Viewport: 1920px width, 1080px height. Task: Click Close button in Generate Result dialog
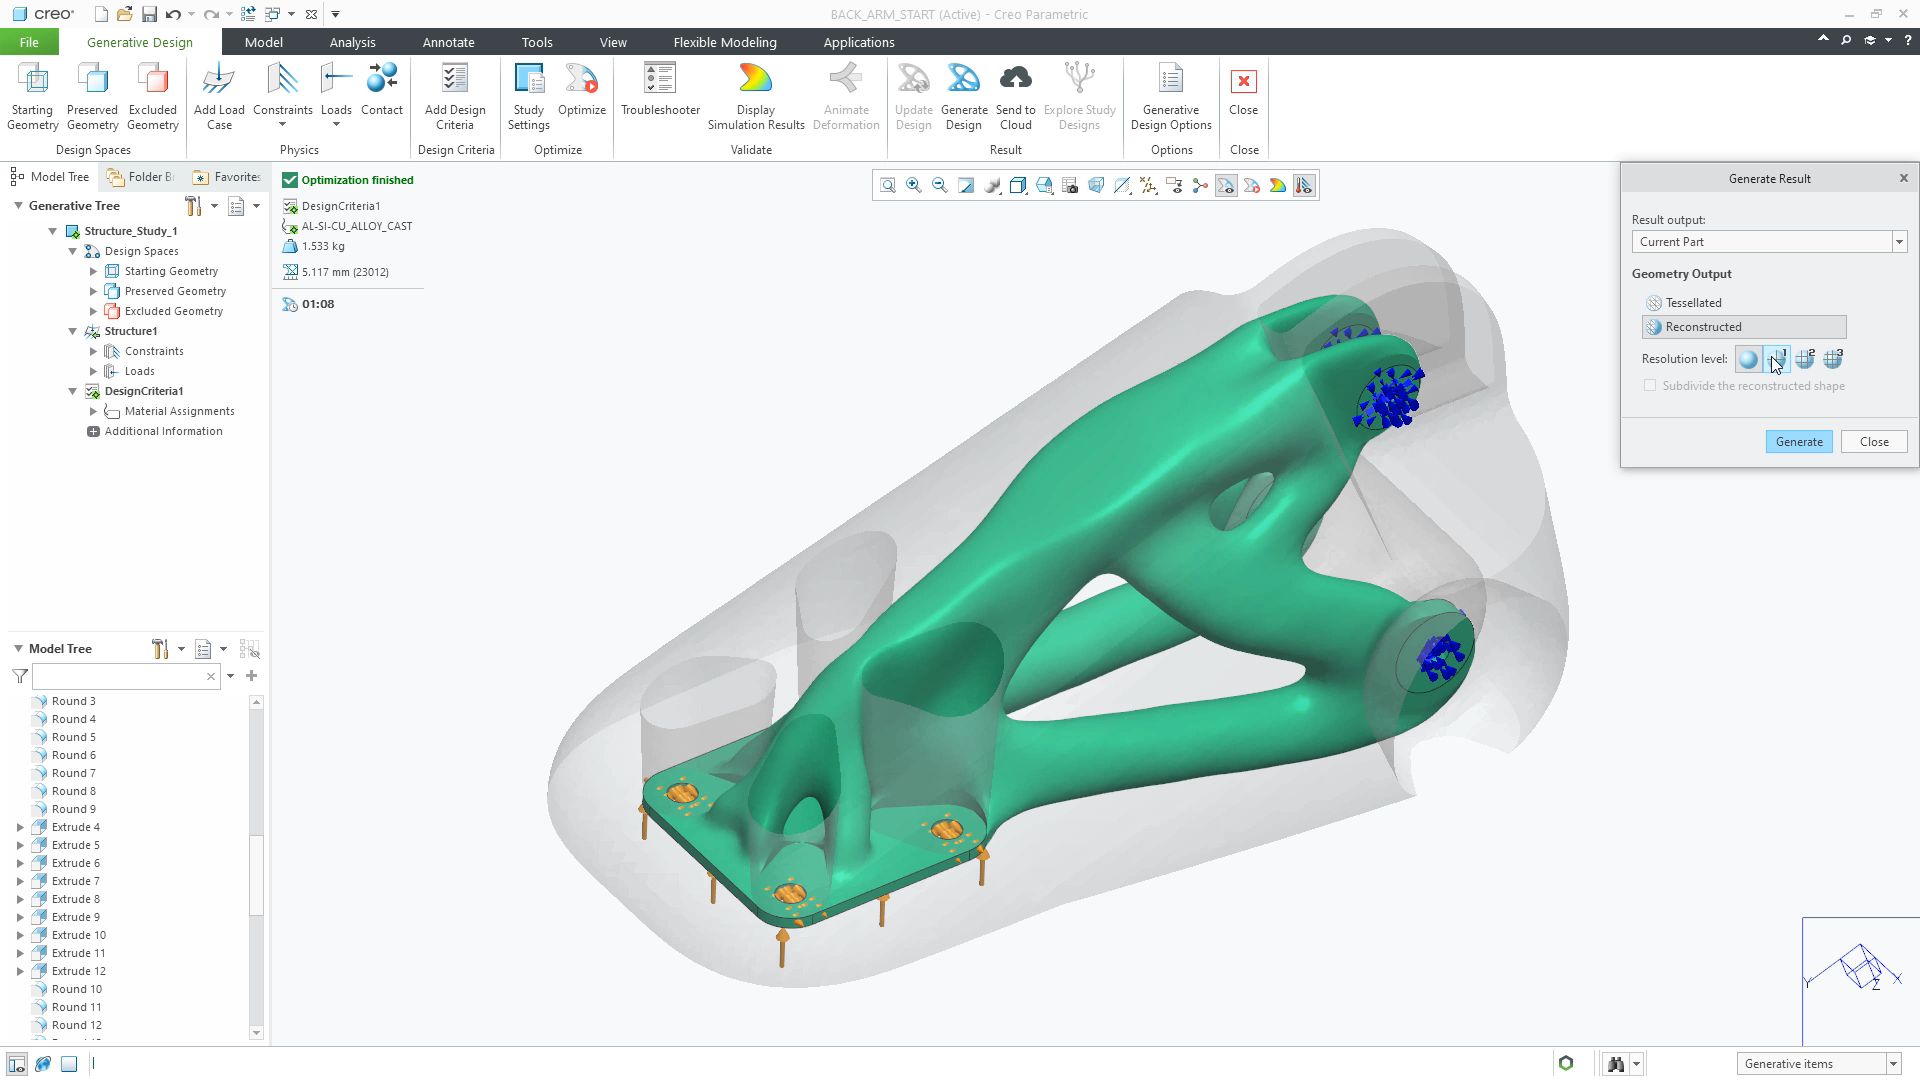[1874, 442]
